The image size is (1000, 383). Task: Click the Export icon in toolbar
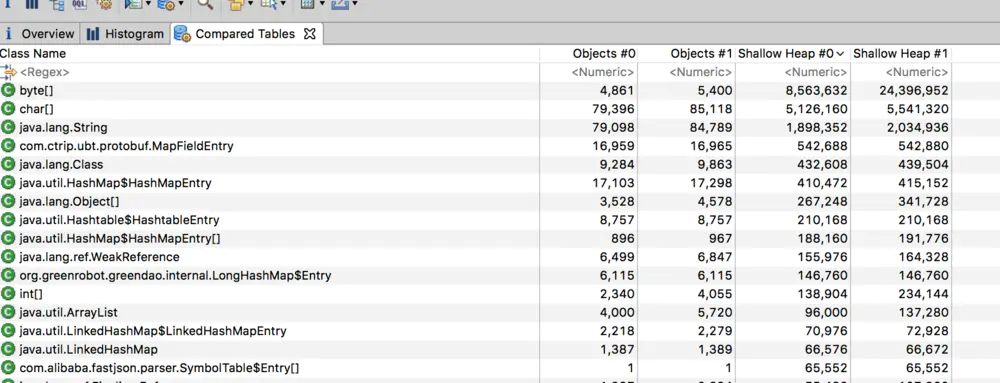click(340, 4)
